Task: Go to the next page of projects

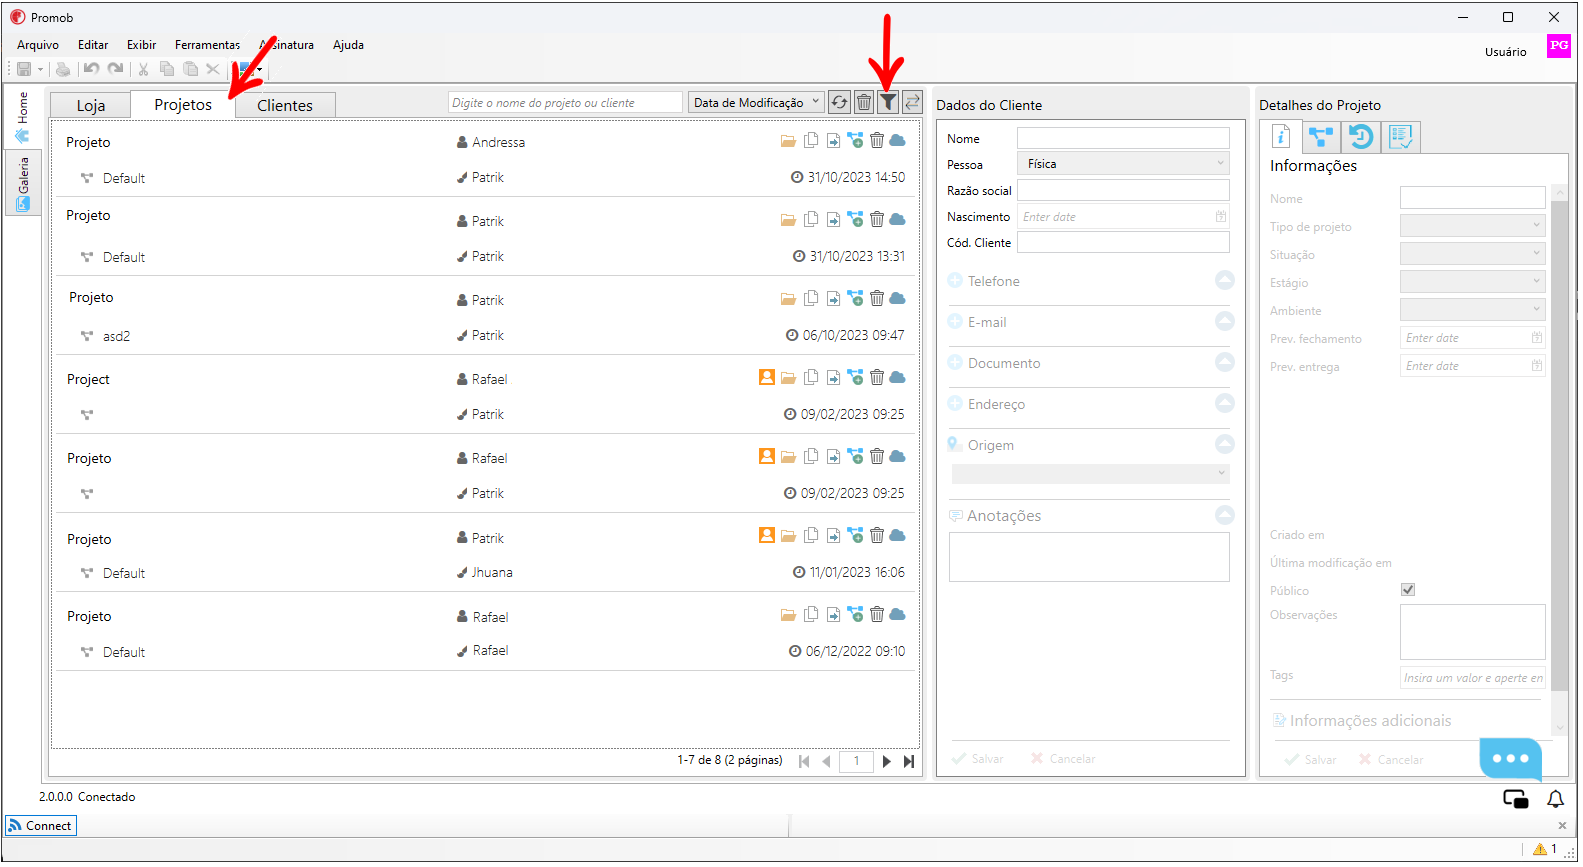Action: 887,761
